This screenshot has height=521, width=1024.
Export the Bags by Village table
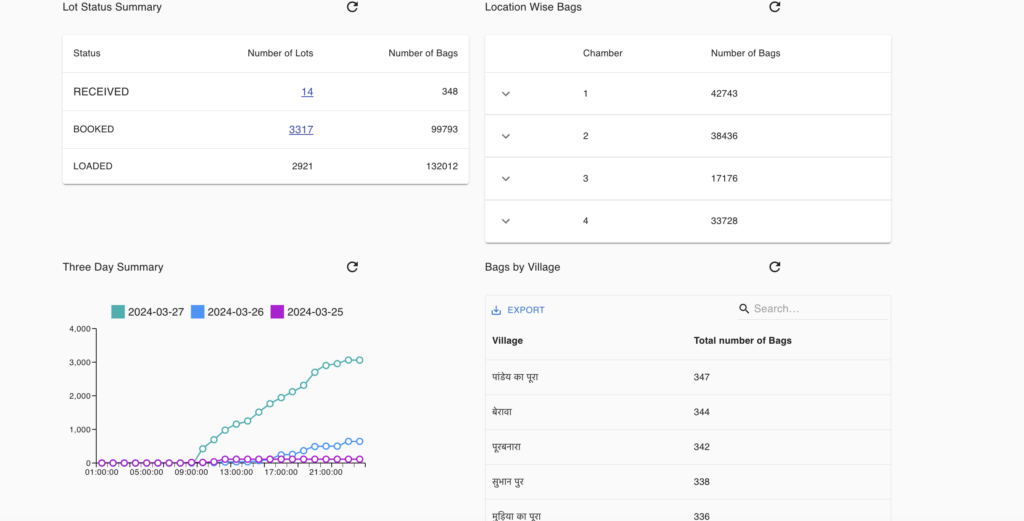(x=518, y=310)
